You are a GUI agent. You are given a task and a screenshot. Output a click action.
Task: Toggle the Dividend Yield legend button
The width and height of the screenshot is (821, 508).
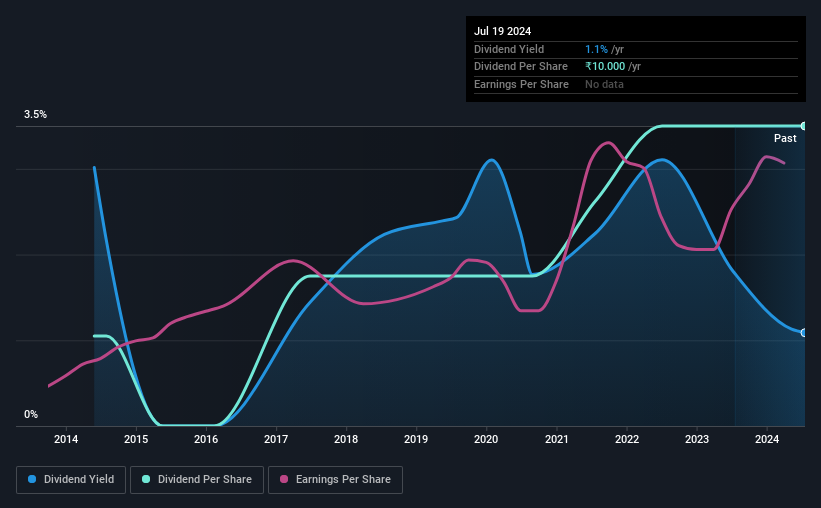(x=71, y=480)
